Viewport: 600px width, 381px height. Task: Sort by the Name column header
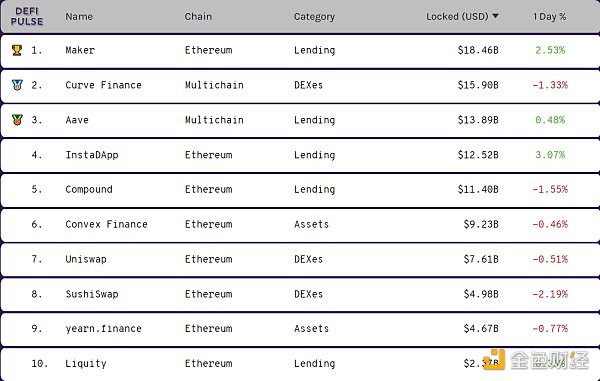(79, 16)
